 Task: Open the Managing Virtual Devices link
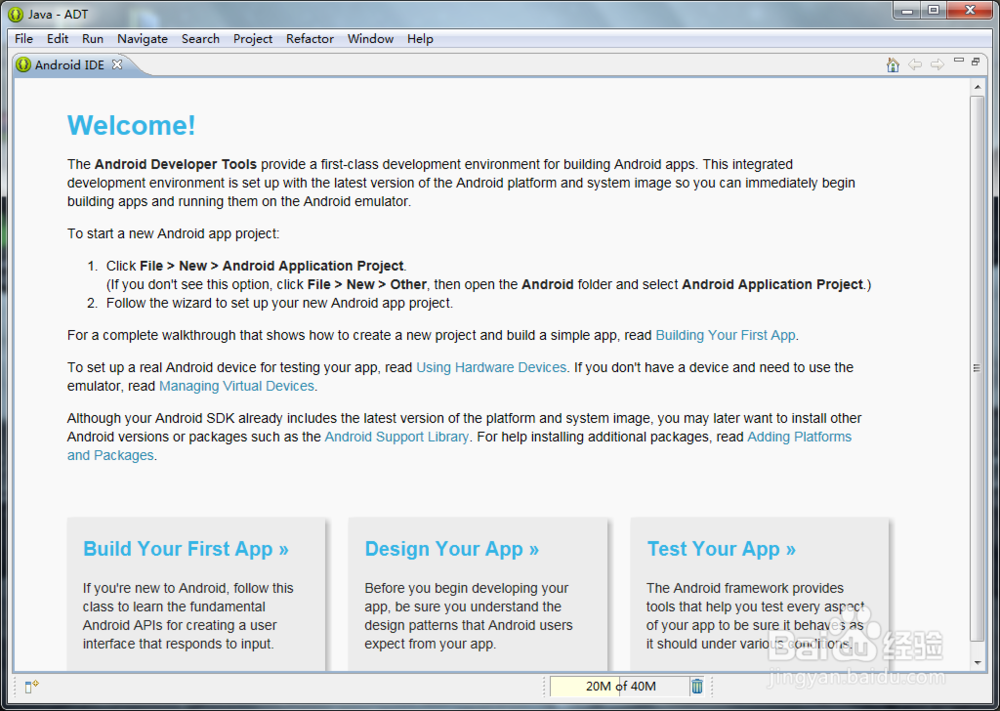tap(237, 386)
